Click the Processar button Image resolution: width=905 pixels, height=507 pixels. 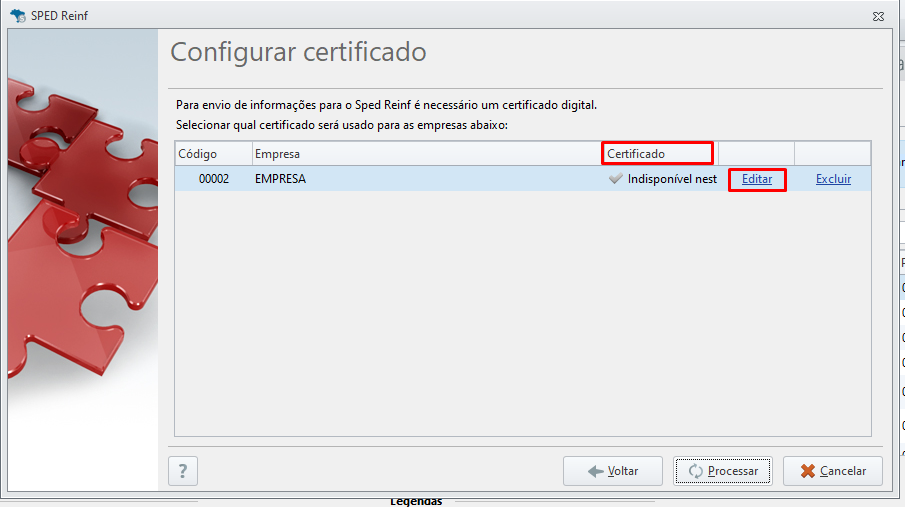(723, 471)
